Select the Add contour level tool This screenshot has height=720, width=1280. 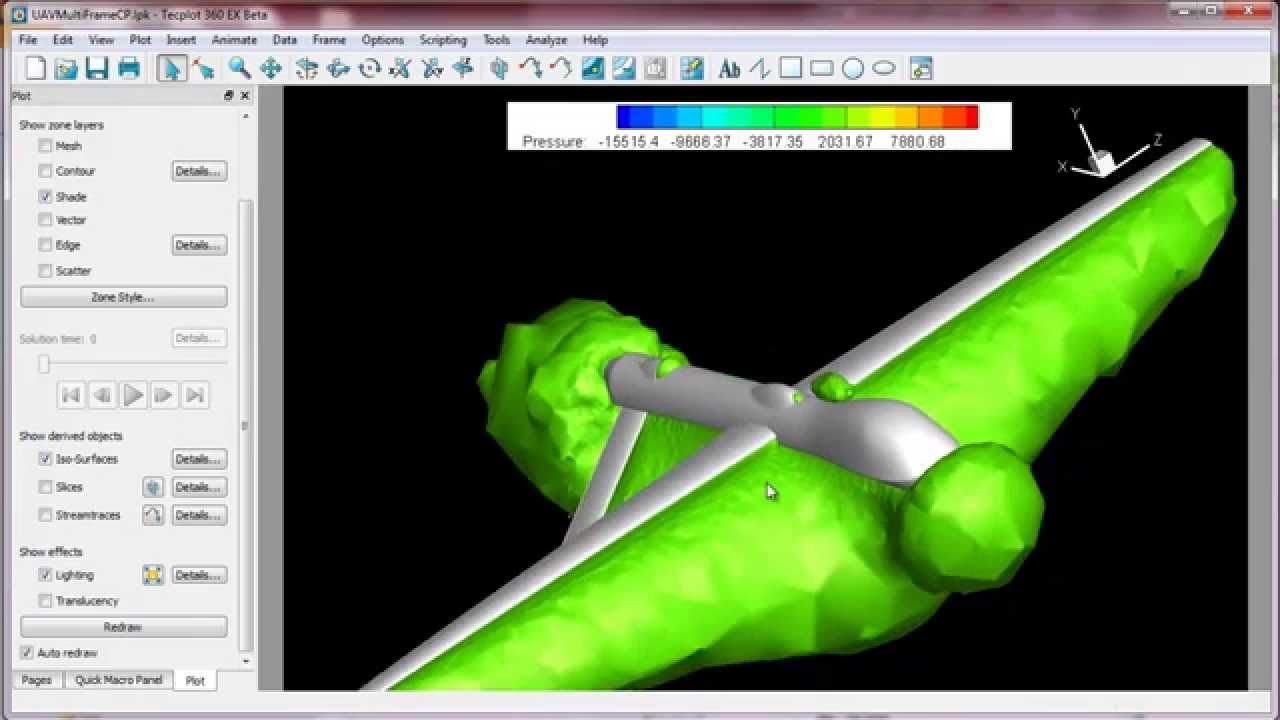tap(593, 68)
